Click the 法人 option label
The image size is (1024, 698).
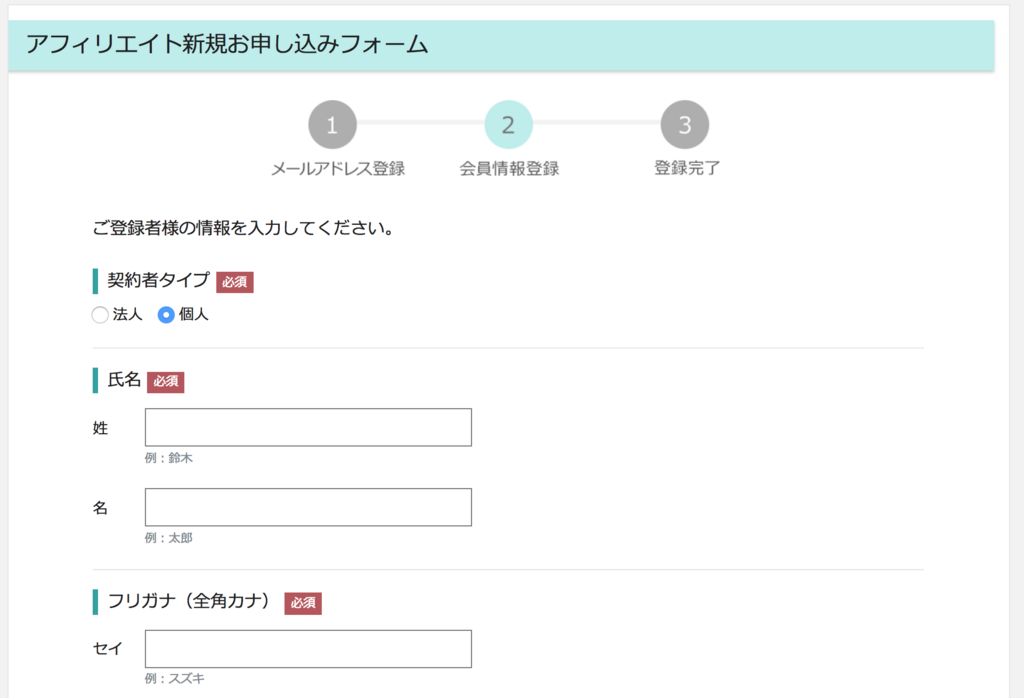(x=127, y=315)
